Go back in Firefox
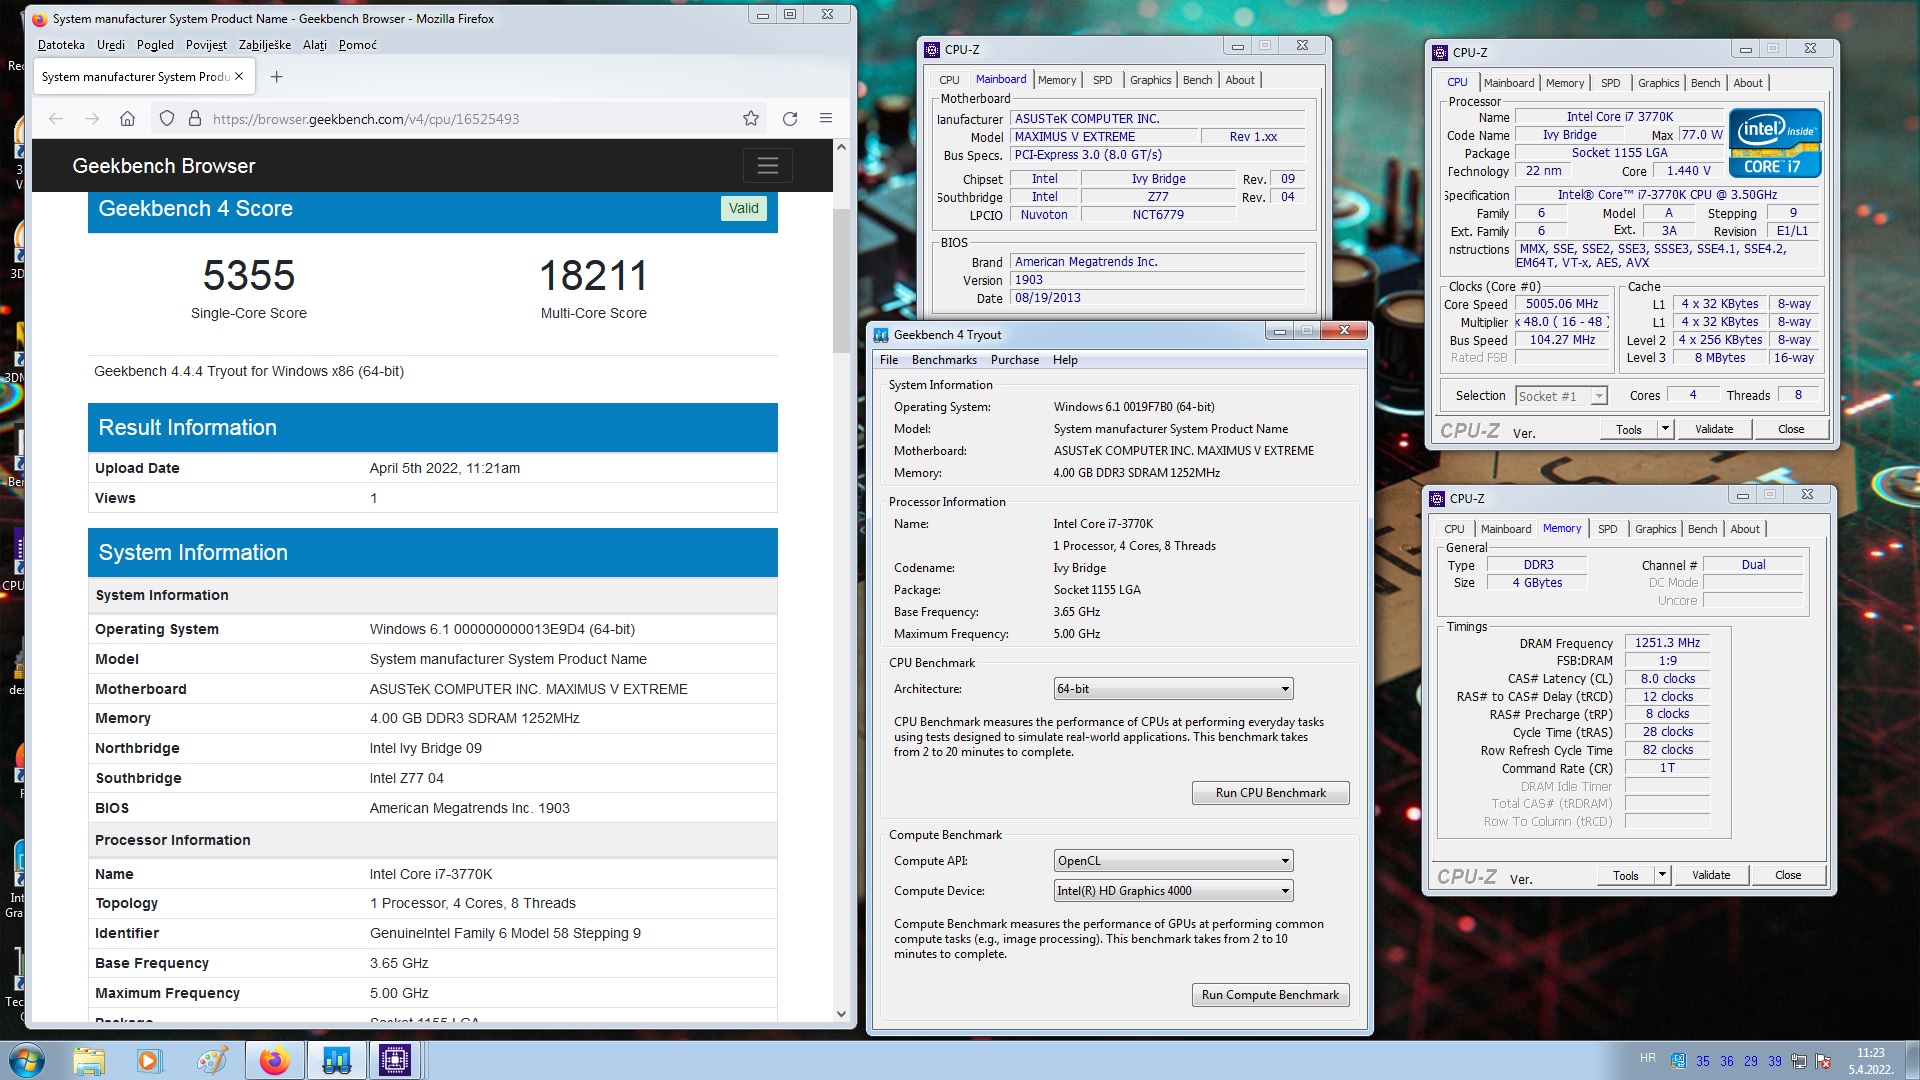This screenshot has width=1920, height=1080. (56, 118)
